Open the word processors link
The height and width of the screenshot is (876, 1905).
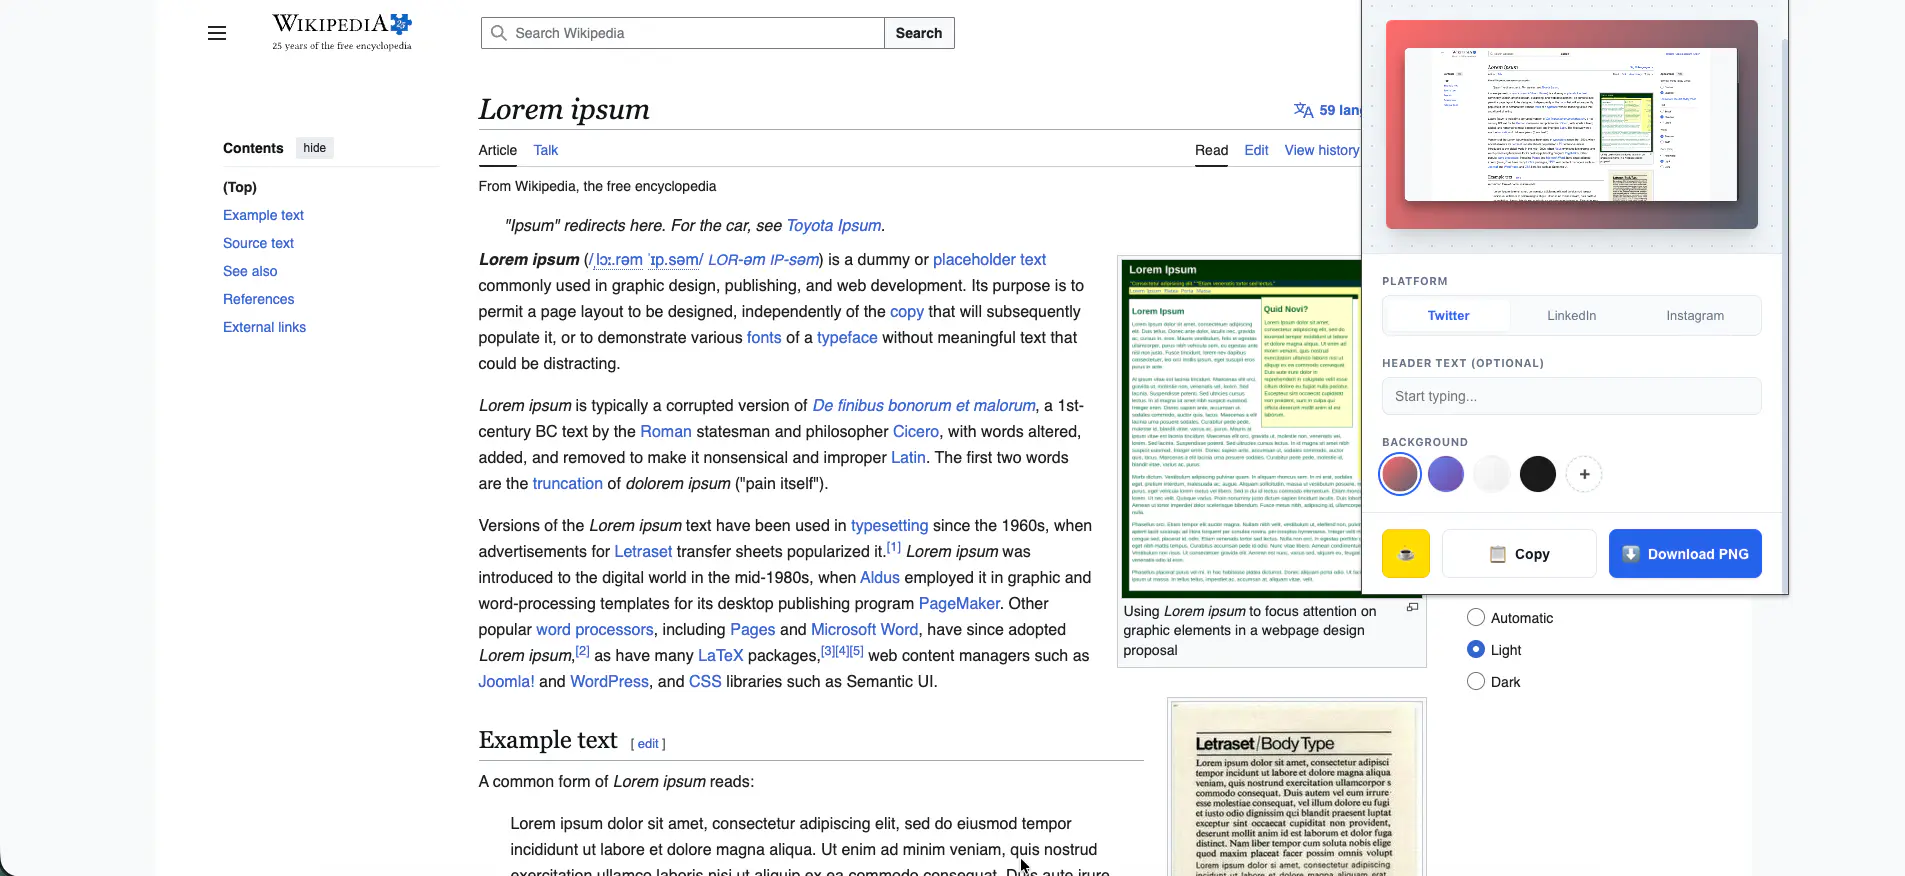pos(595,629)
